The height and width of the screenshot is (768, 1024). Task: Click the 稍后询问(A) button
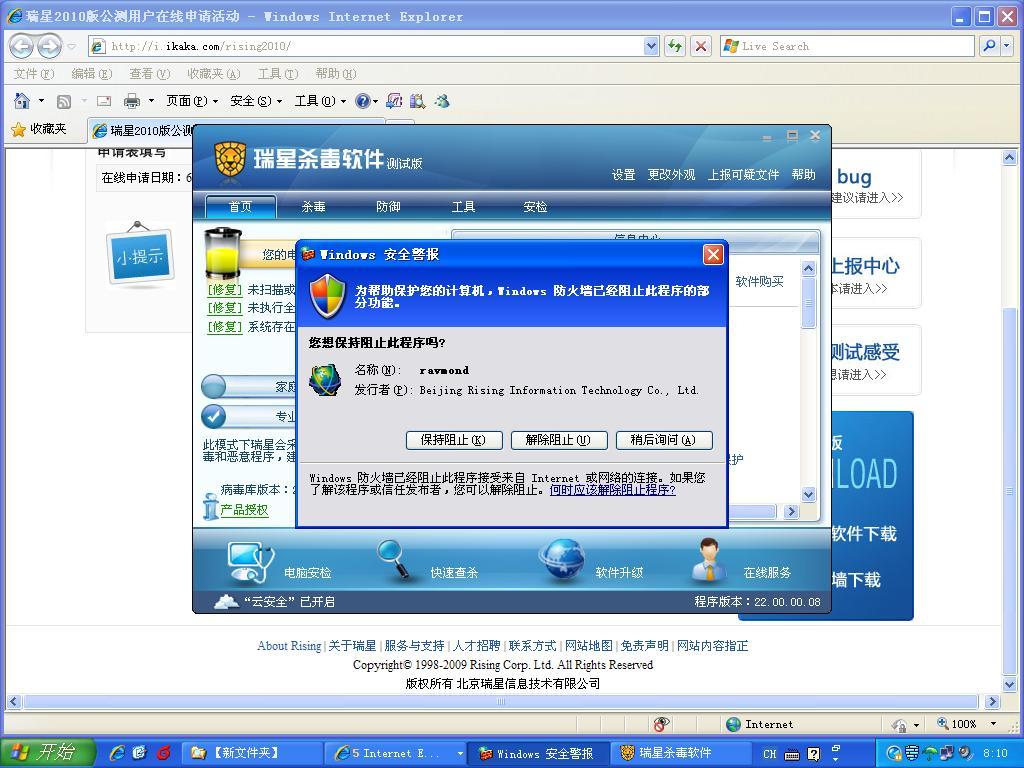(664, 440)
